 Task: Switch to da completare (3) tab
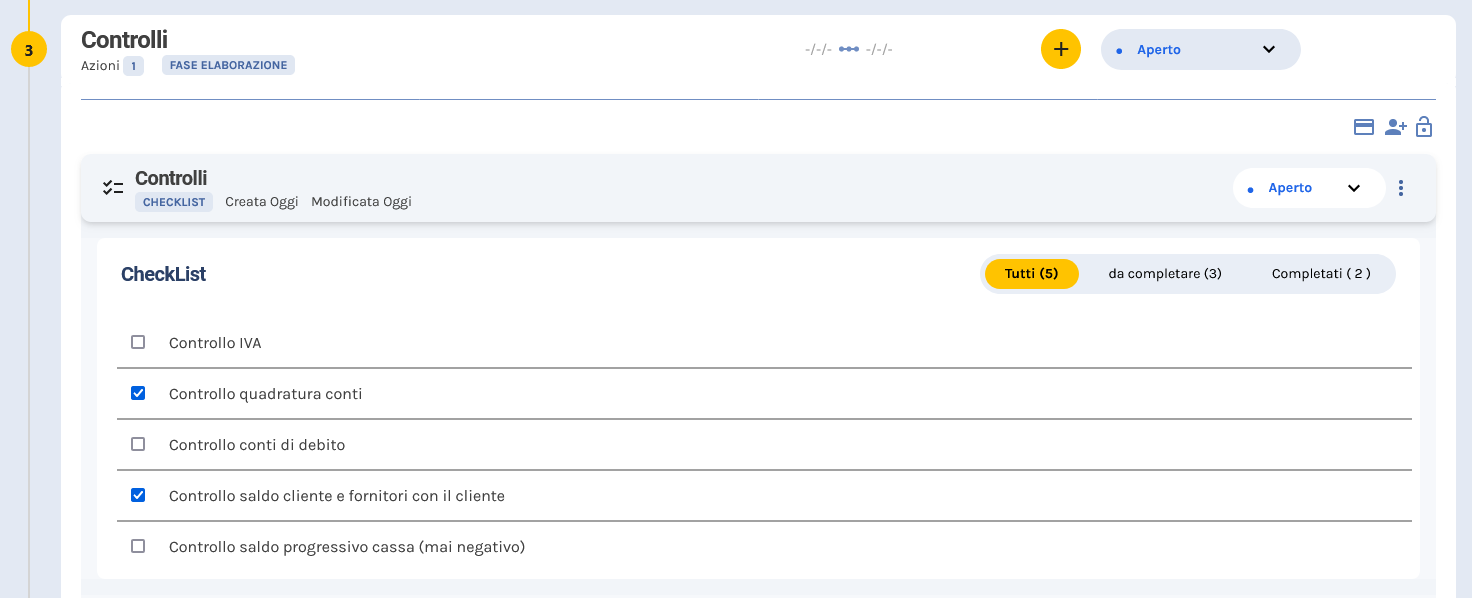[x=1165, y=274]
